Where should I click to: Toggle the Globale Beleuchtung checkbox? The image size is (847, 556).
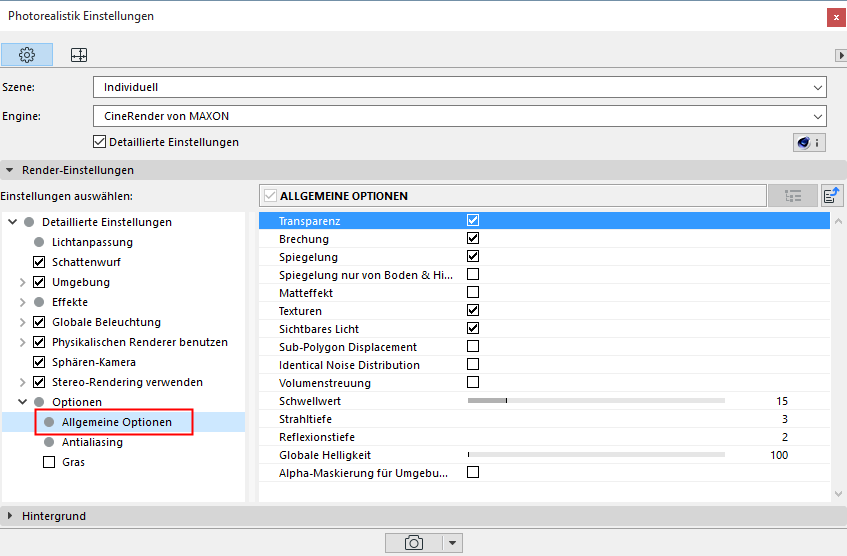39,322
